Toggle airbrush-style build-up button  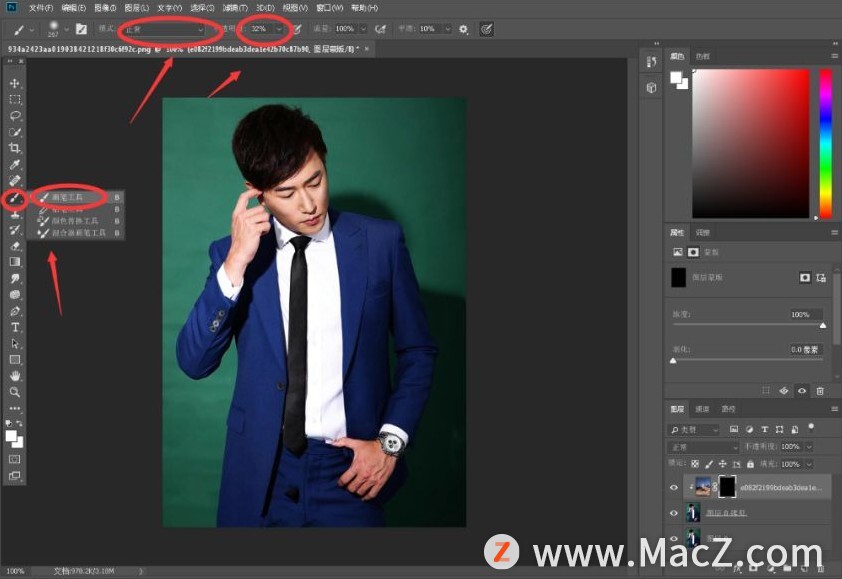point(380,29)
